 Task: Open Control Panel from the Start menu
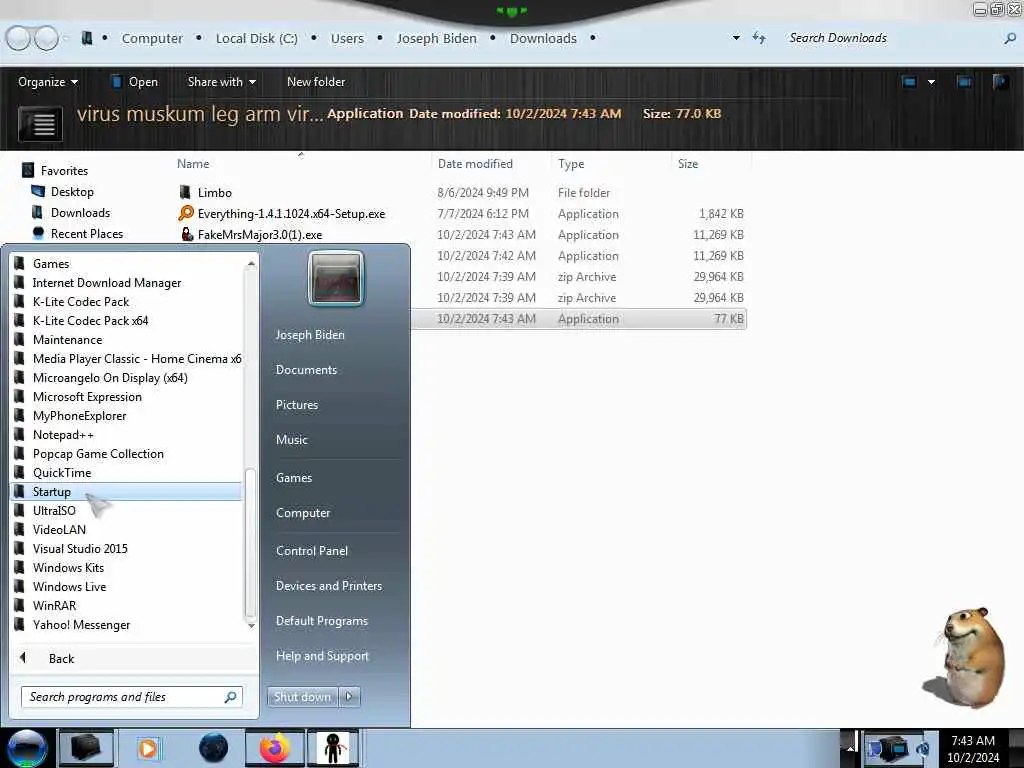point(312,551)
